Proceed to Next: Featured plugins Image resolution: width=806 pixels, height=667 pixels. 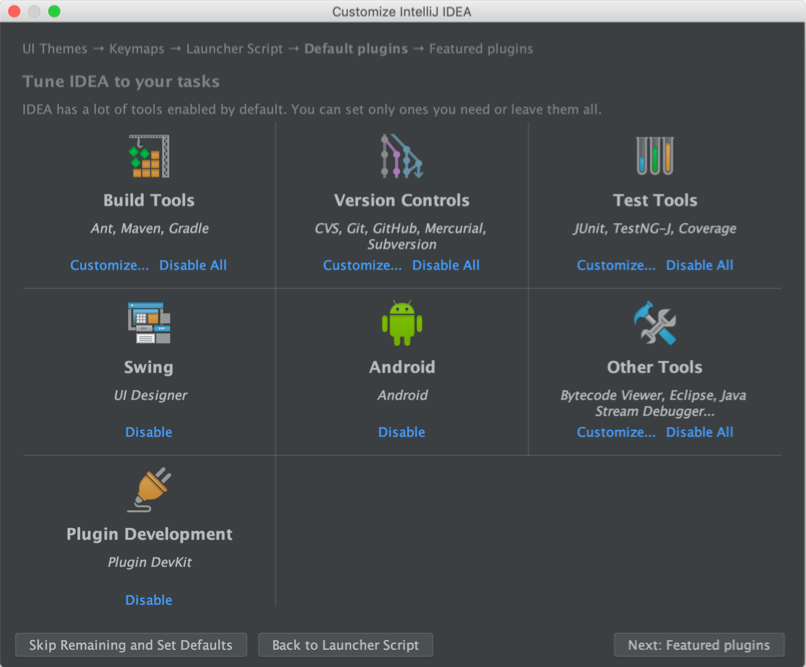pos(699,645)
